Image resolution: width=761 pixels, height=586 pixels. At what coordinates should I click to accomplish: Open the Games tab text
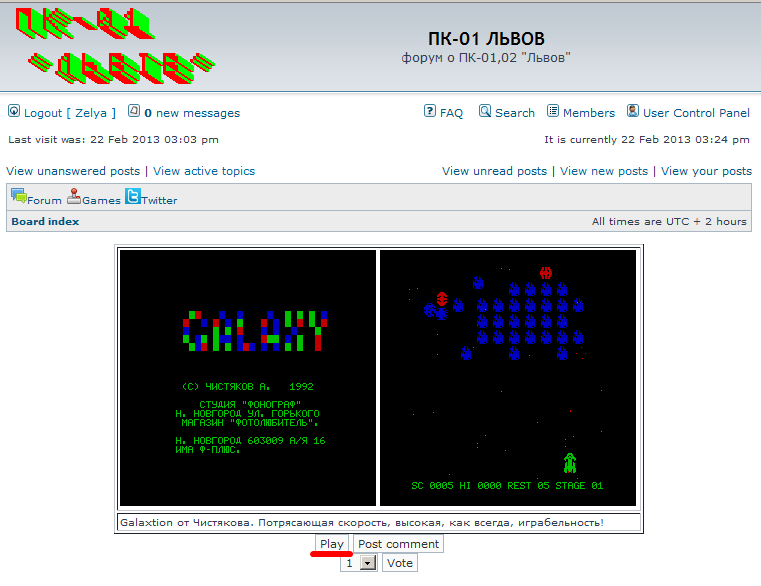pos(101,200)
